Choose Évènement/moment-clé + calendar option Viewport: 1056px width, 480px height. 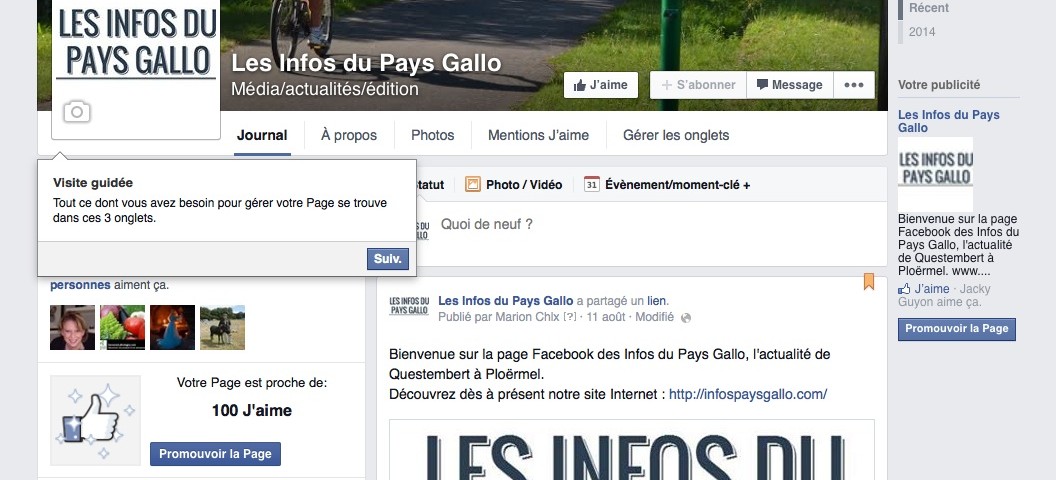coord(667,184)
